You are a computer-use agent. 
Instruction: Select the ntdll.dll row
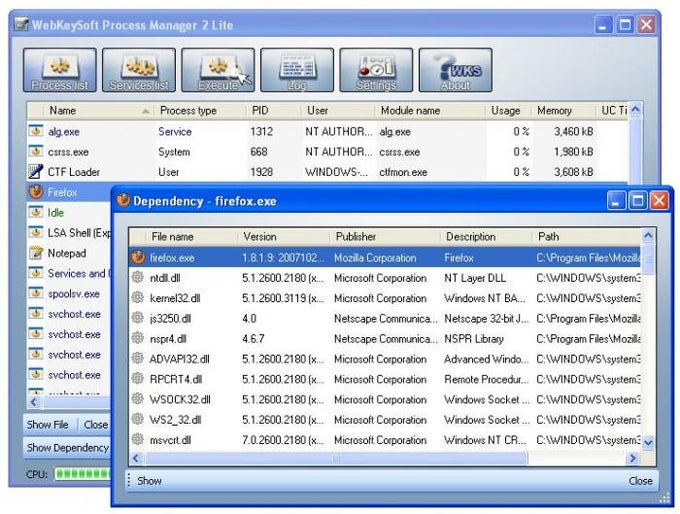(x=385, y=278)
